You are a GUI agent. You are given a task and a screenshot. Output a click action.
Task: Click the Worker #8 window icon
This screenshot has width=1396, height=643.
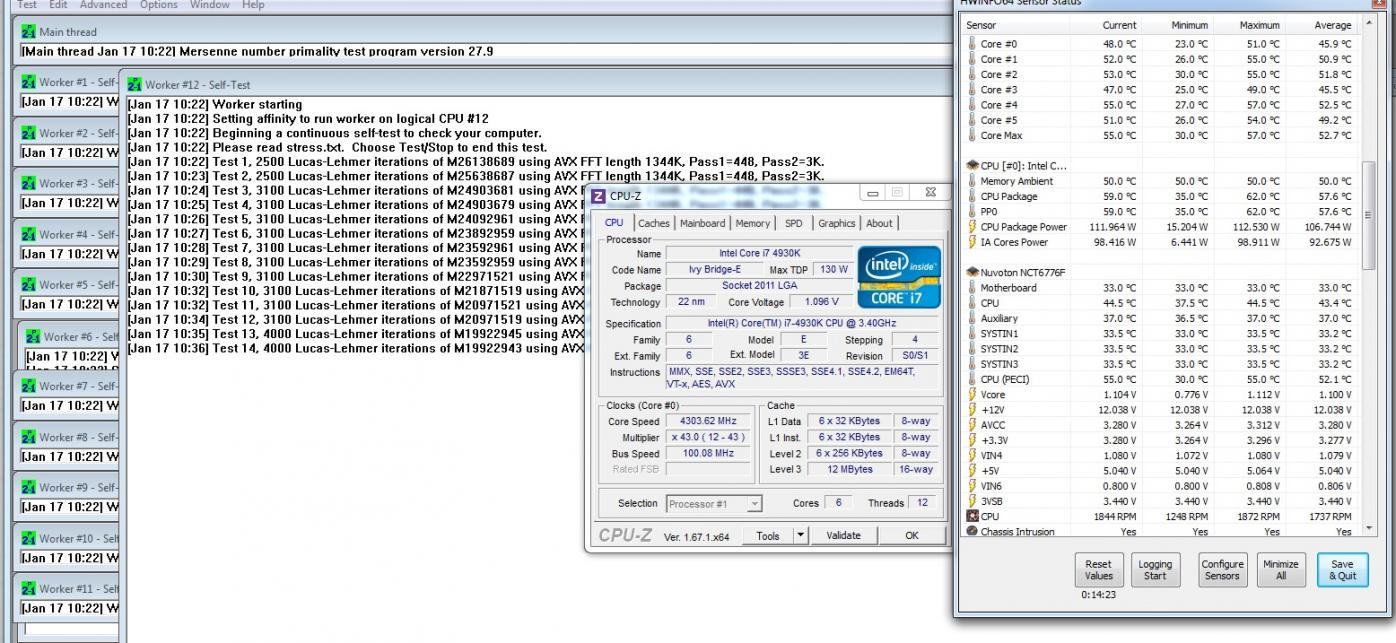point(29,437)
